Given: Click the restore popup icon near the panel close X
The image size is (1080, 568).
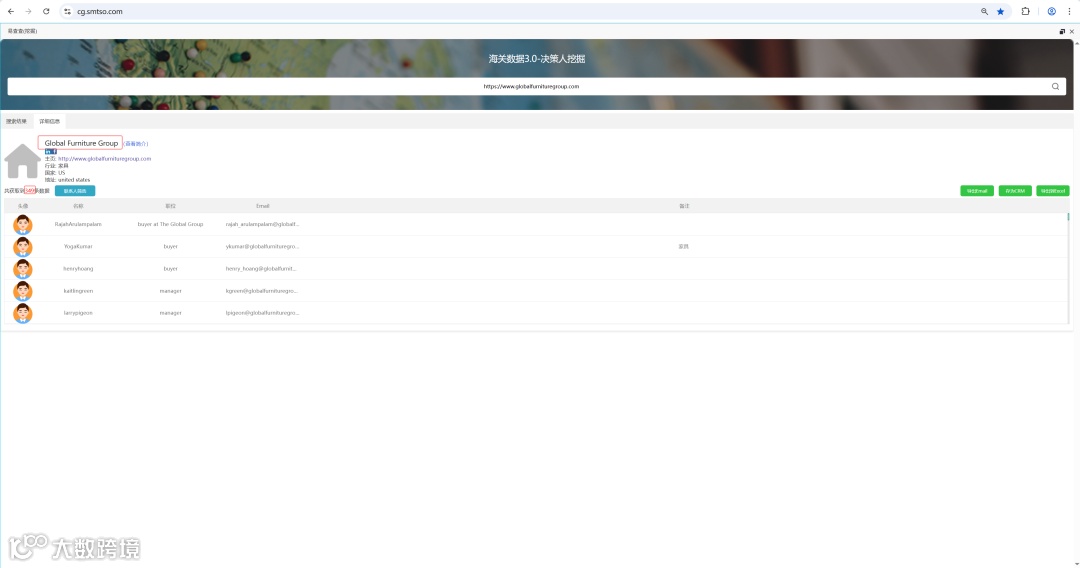Looking at the screenshot, I should coord(1062,31).
